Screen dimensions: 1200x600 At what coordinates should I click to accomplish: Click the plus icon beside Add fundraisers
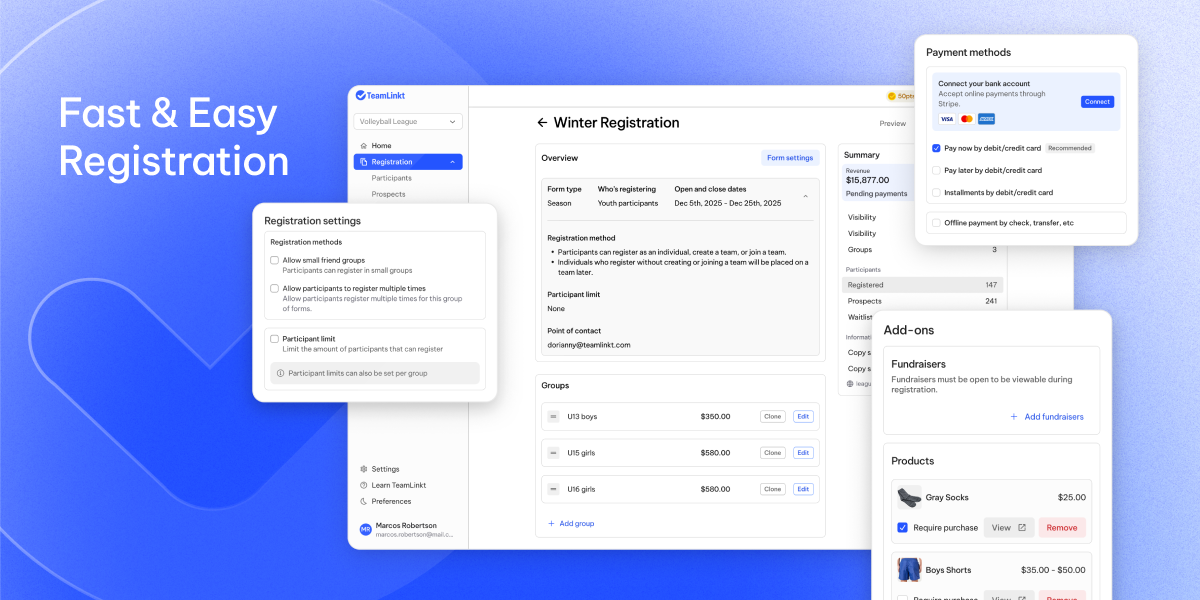click(x=1014, y=417)
